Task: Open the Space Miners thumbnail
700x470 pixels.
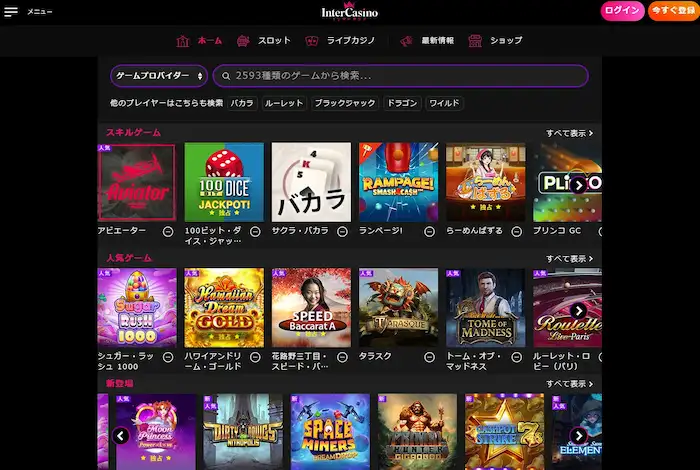Action: click(330, 432)
